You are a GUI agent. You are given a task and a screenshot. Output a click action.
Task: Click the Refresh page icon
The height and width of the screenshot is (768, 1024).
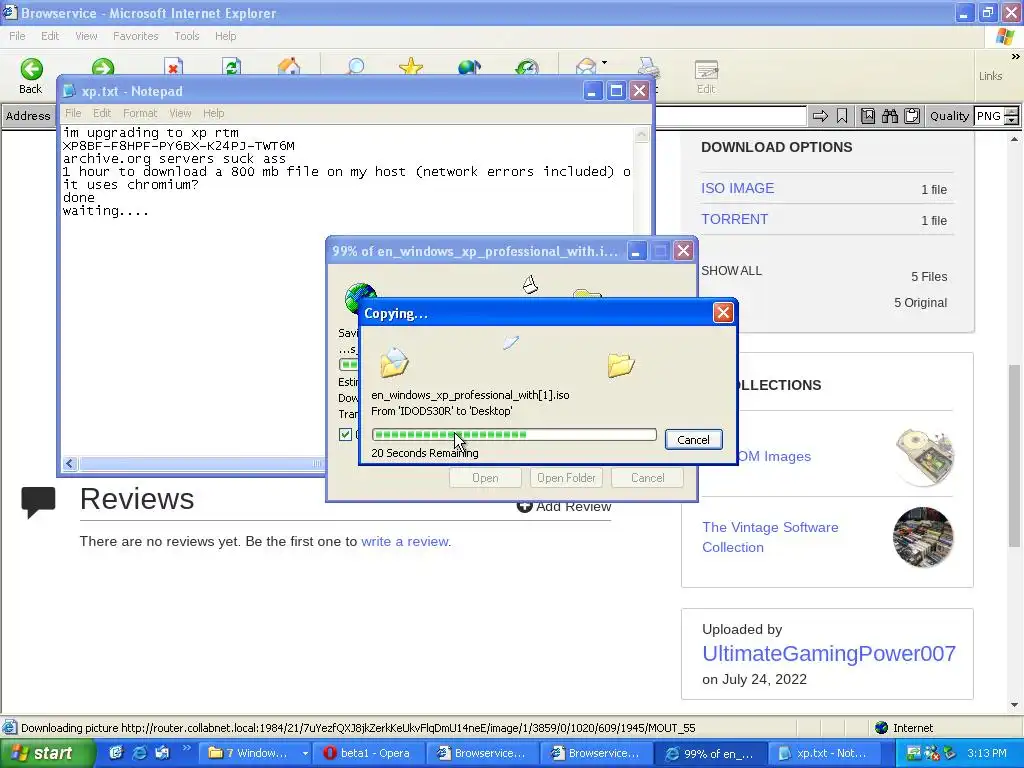(x=232, y=67)
